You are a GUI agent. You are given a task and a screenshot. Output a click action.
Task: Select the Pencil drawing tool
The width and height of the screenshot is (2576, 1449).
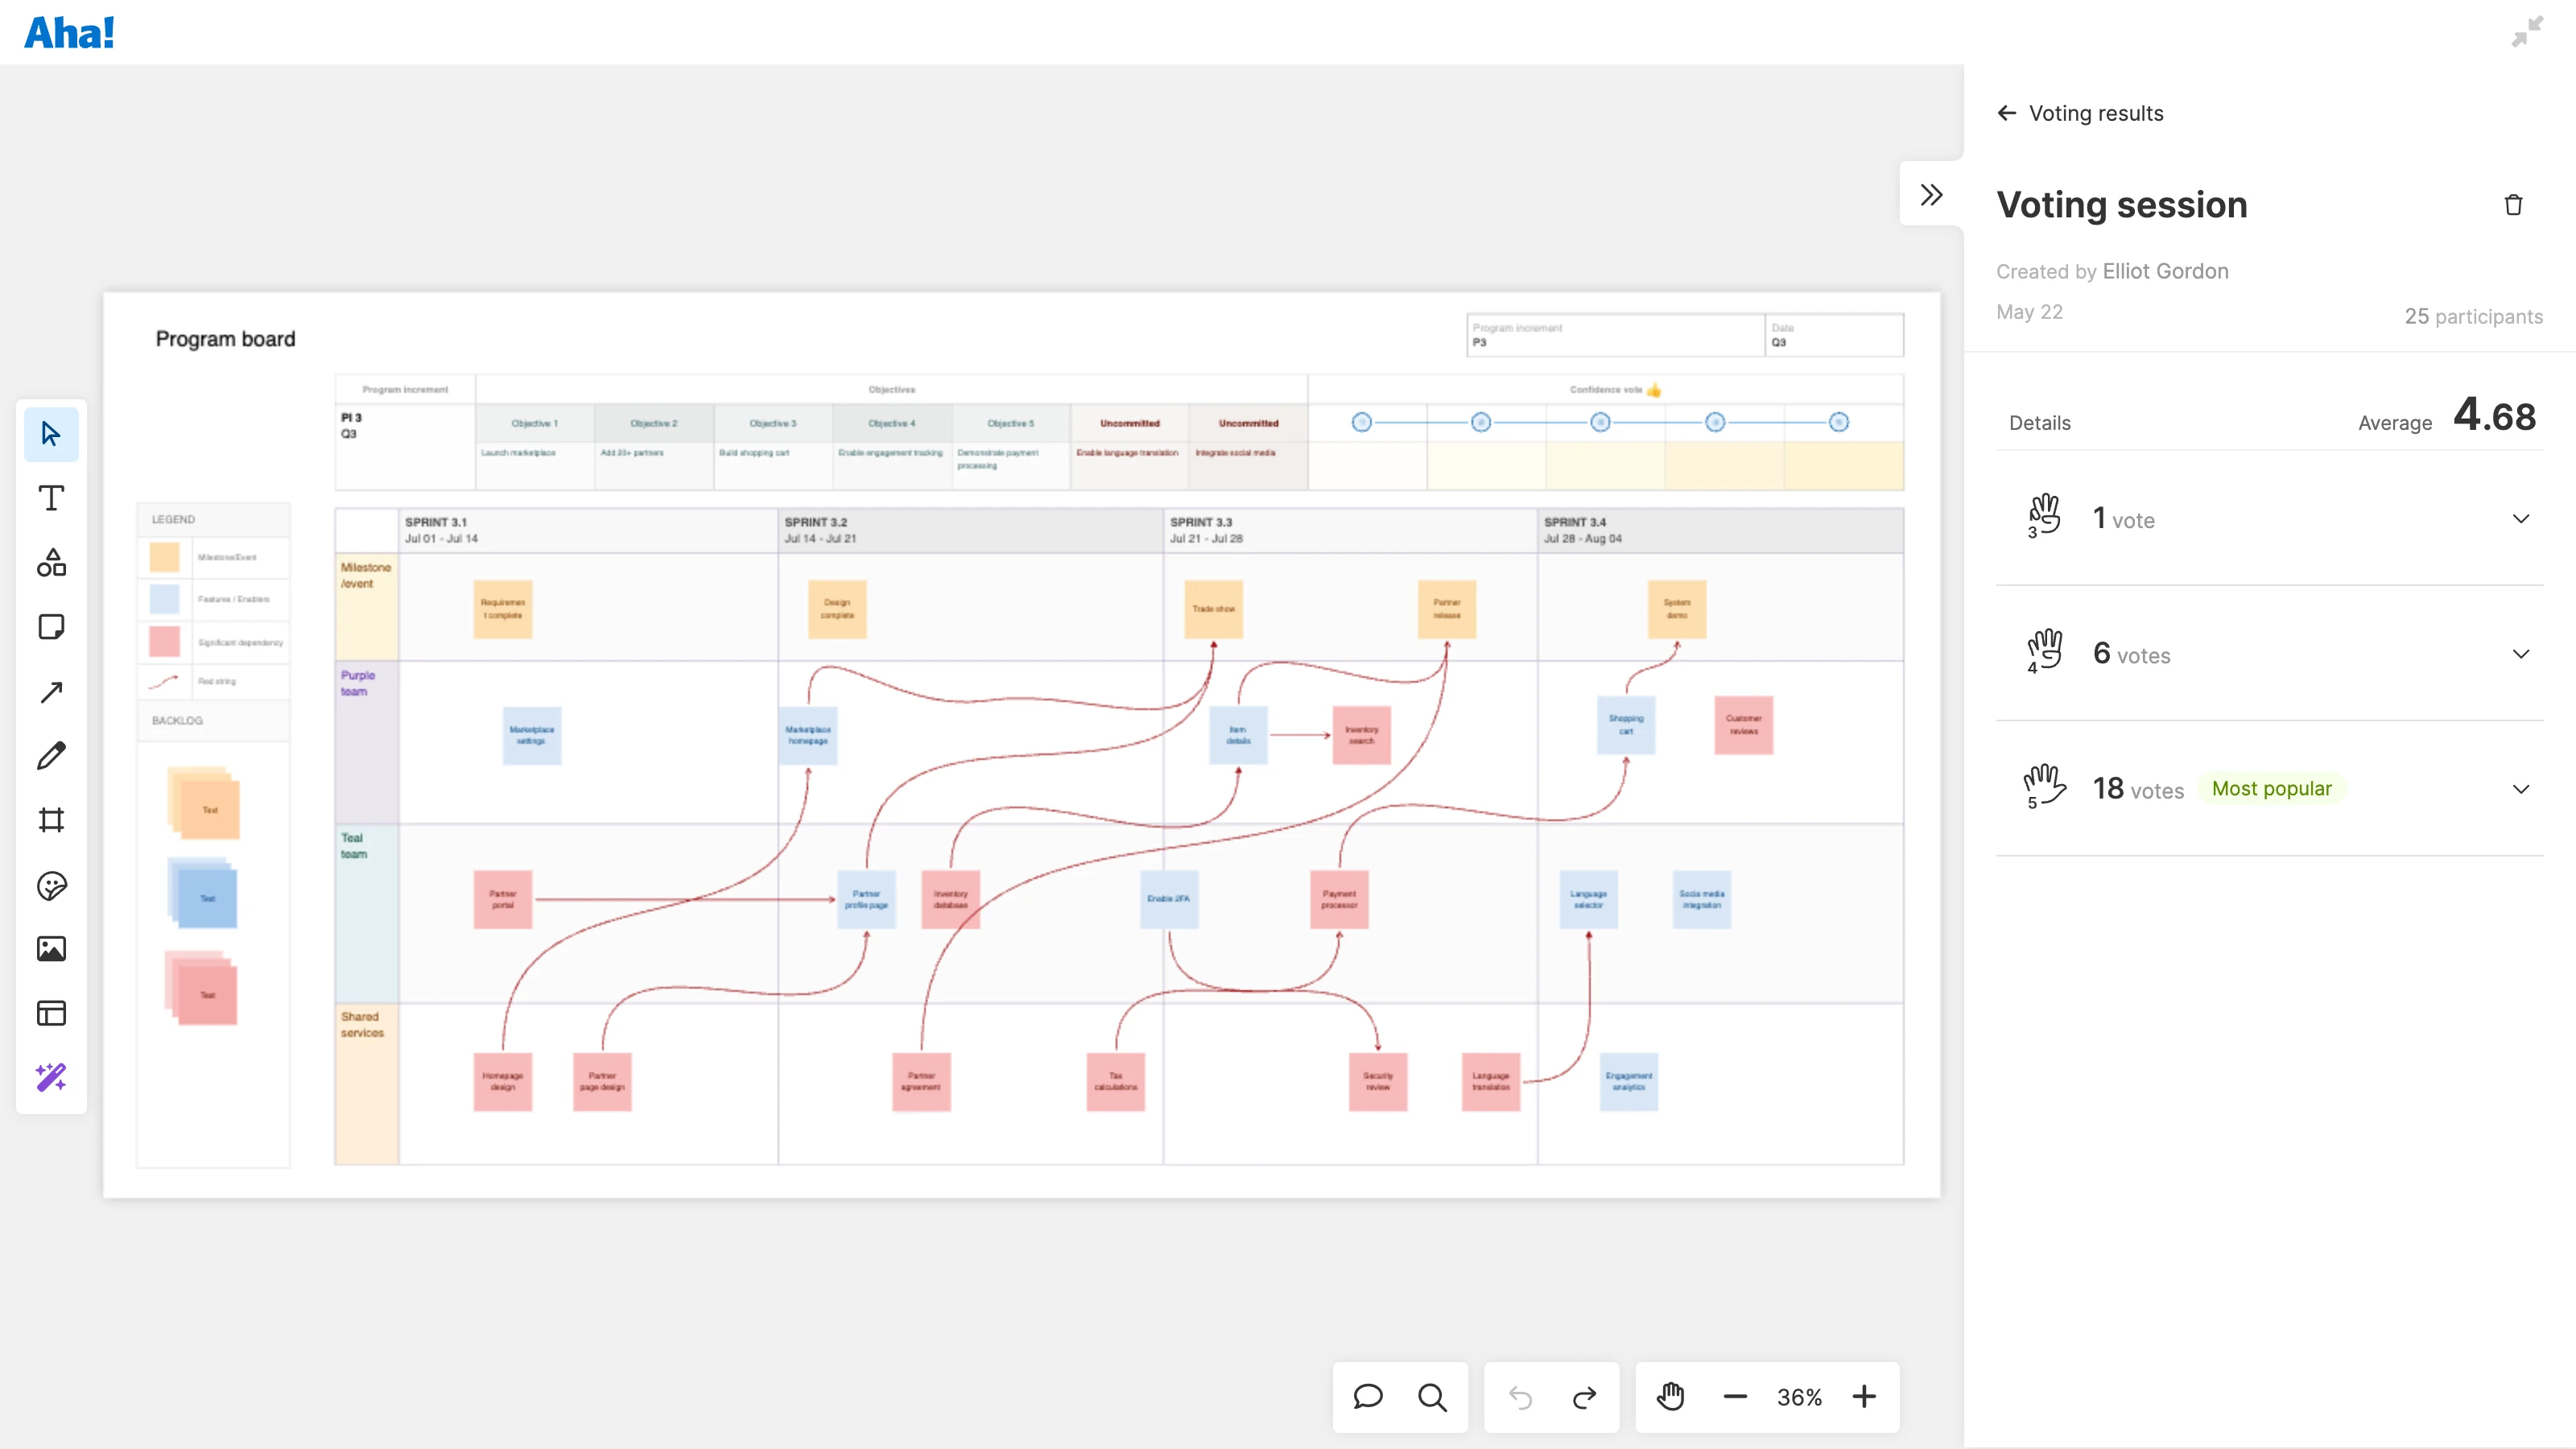51,756
